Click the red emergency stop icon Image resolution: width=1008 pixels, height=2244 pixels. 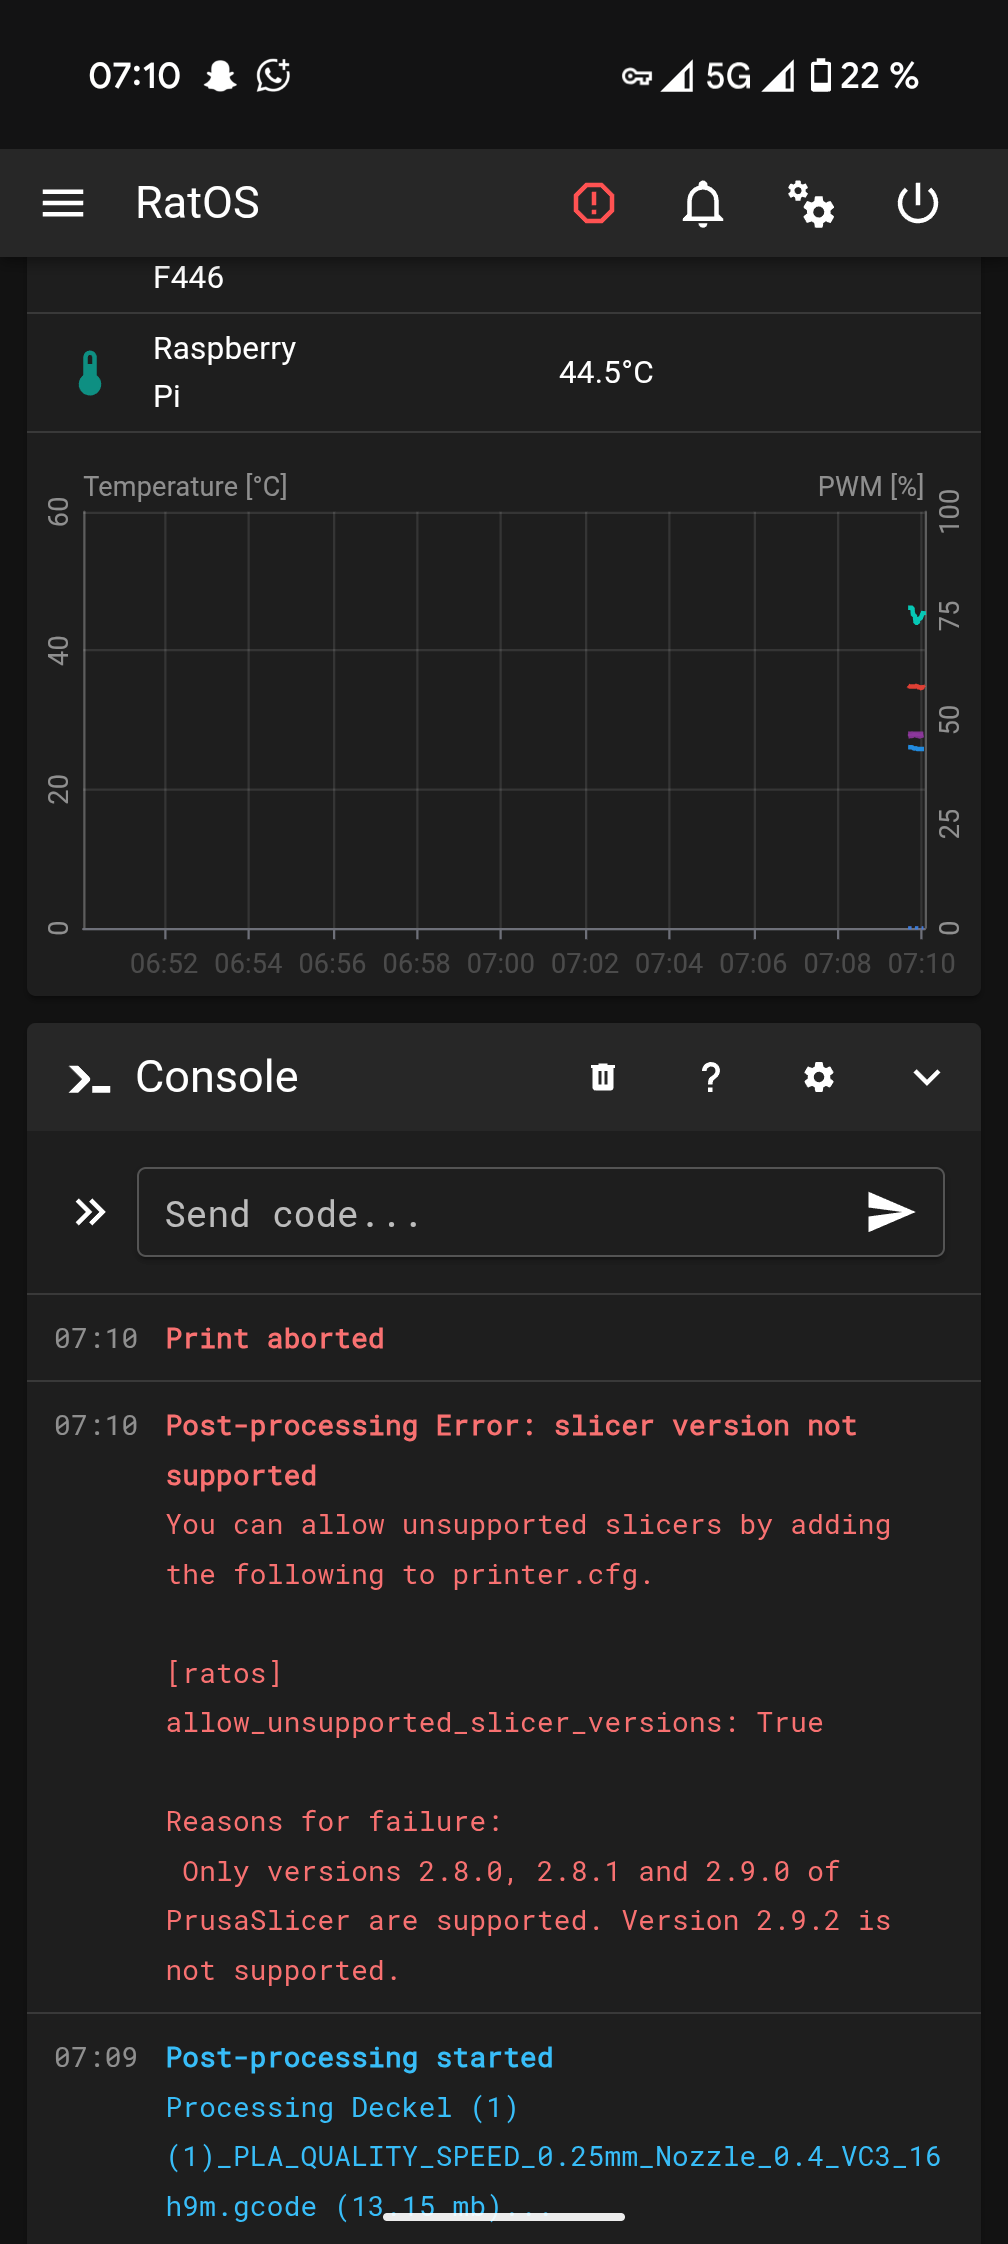coord(594,204)
